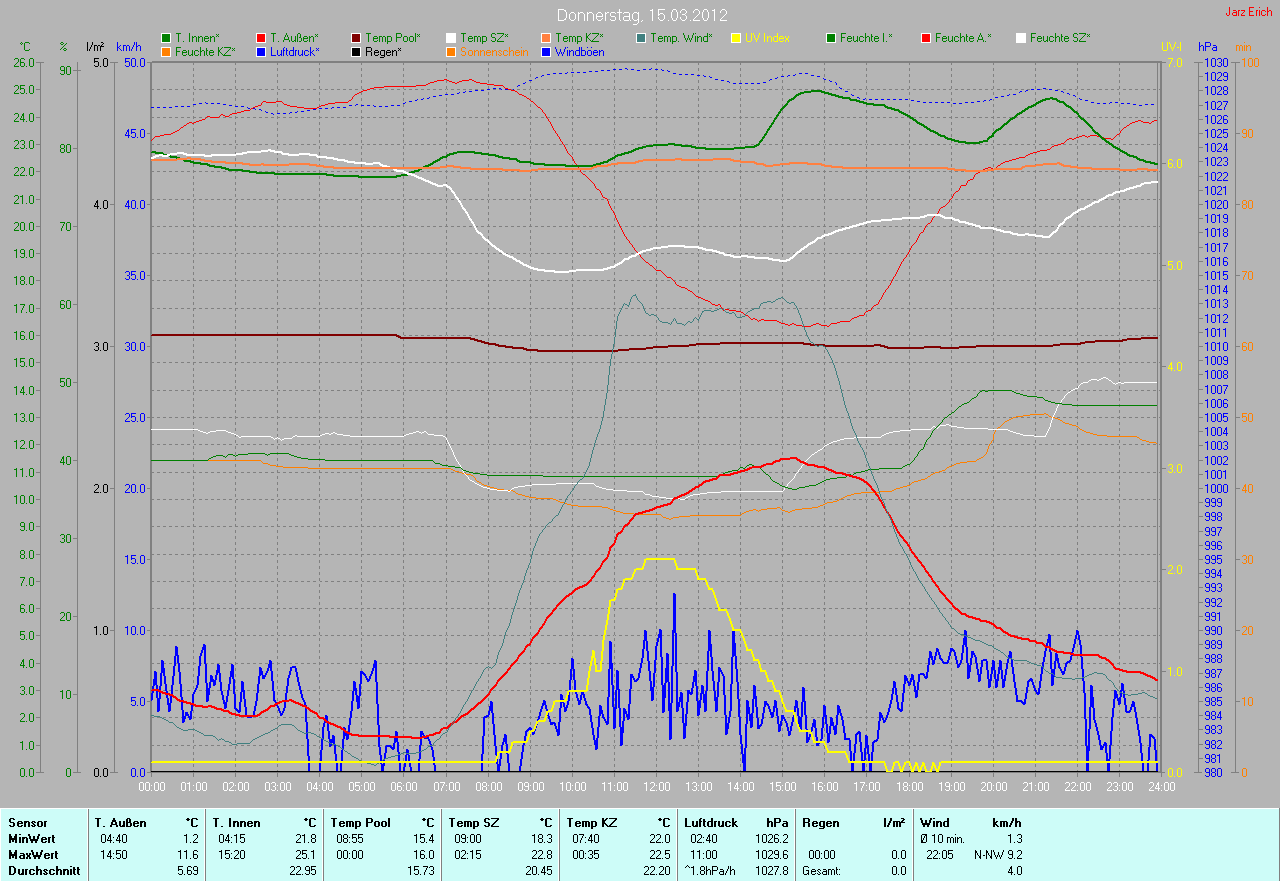Click the blue Luftdruck legend swatch
Screen dimensions: 1280x881
click(261, 51)
